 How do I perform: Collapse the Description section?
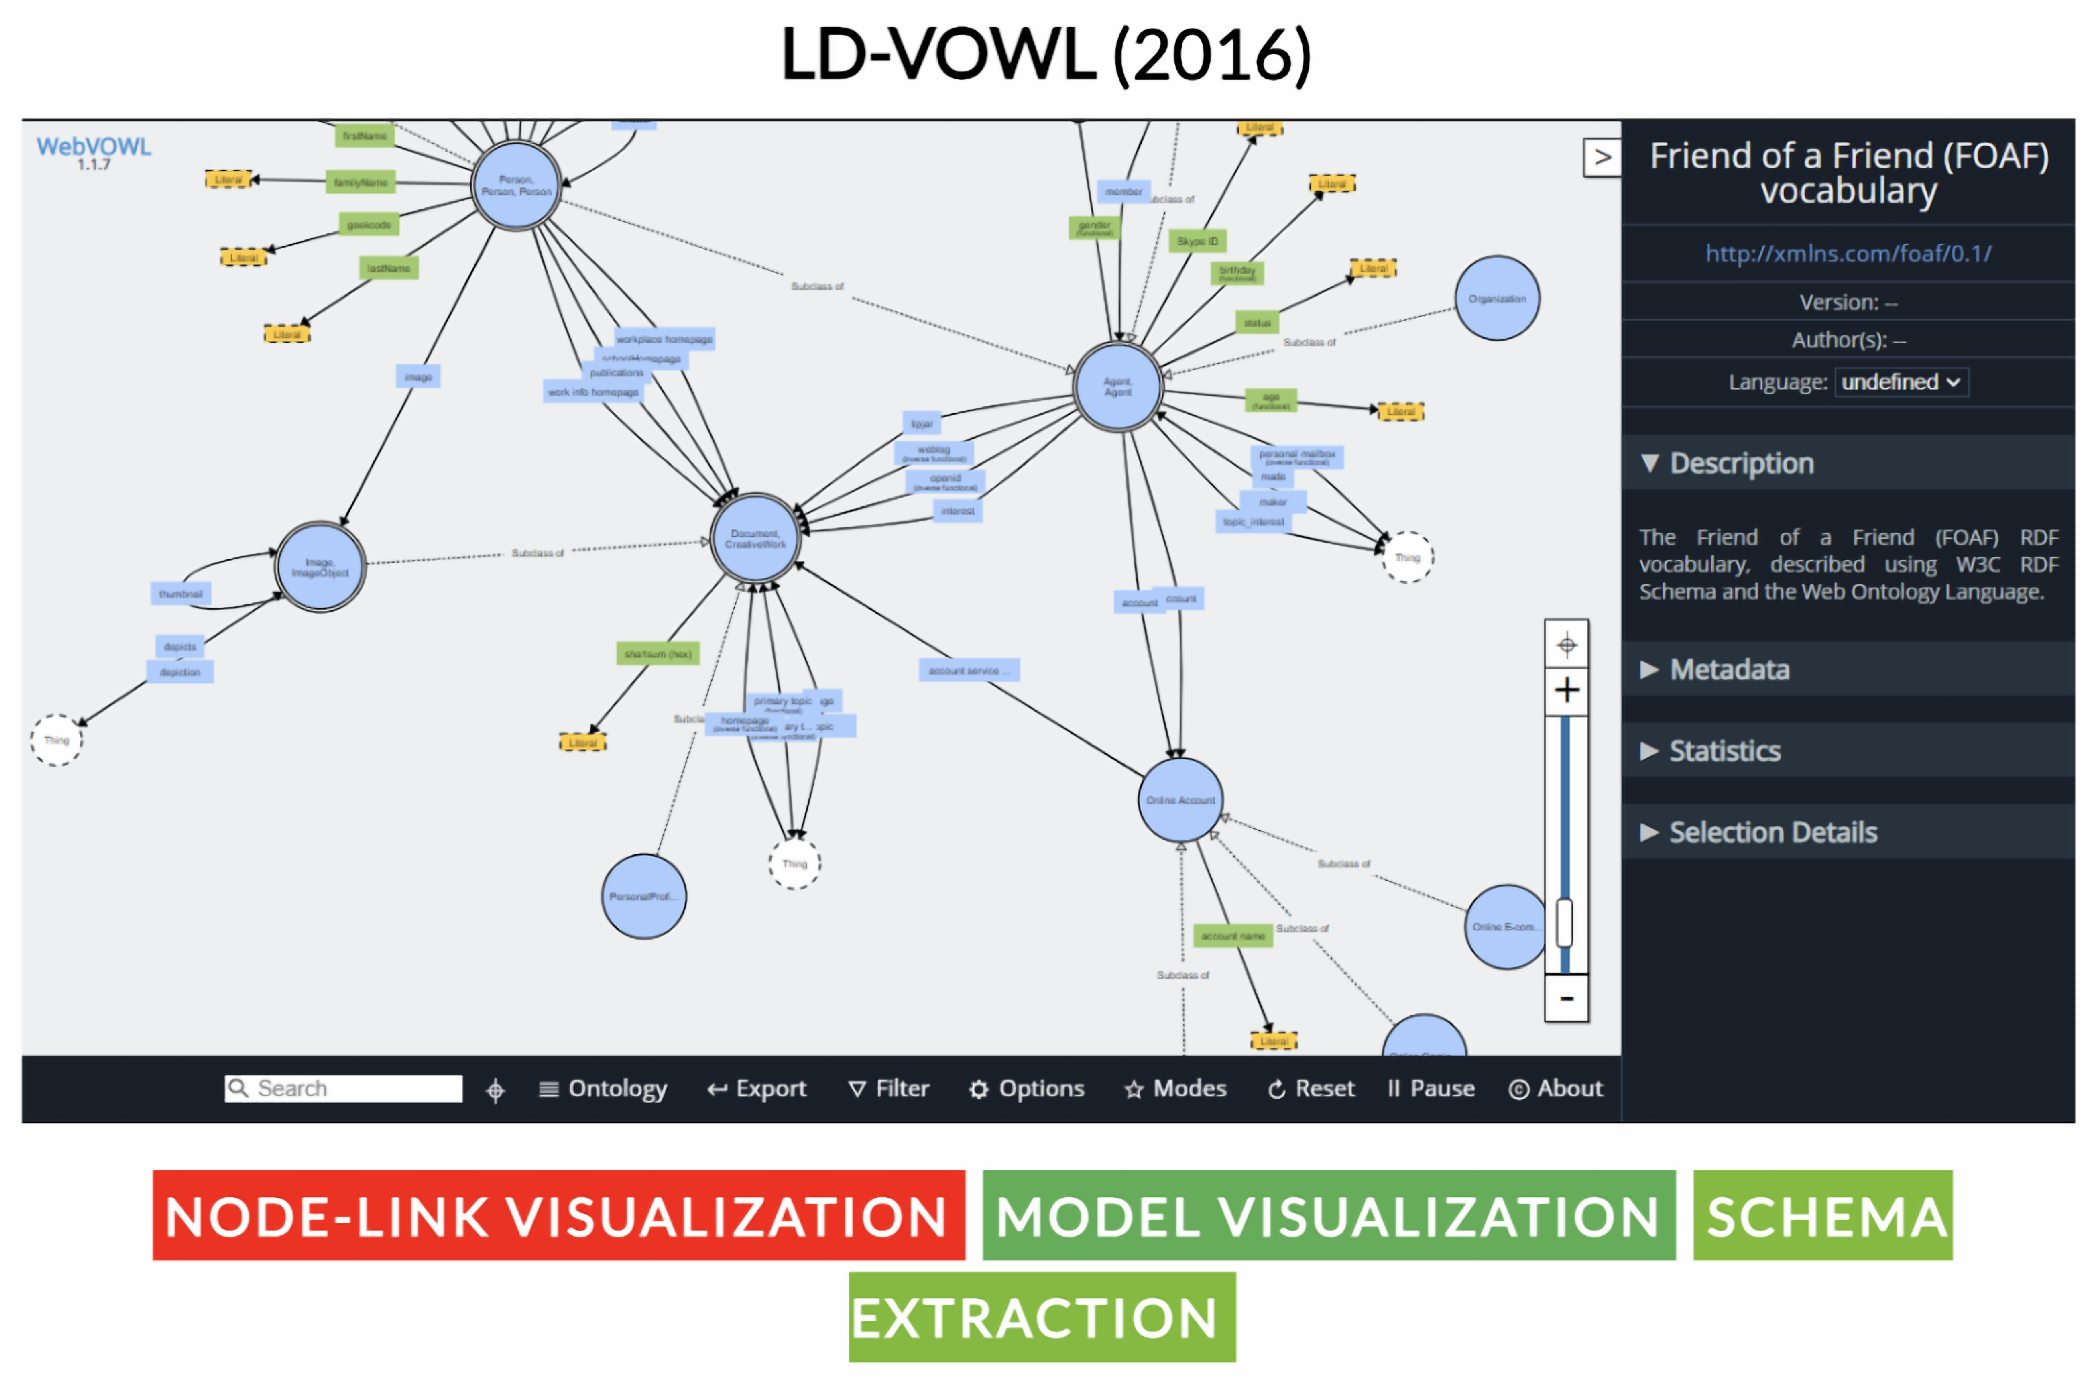click(1740, 463)
